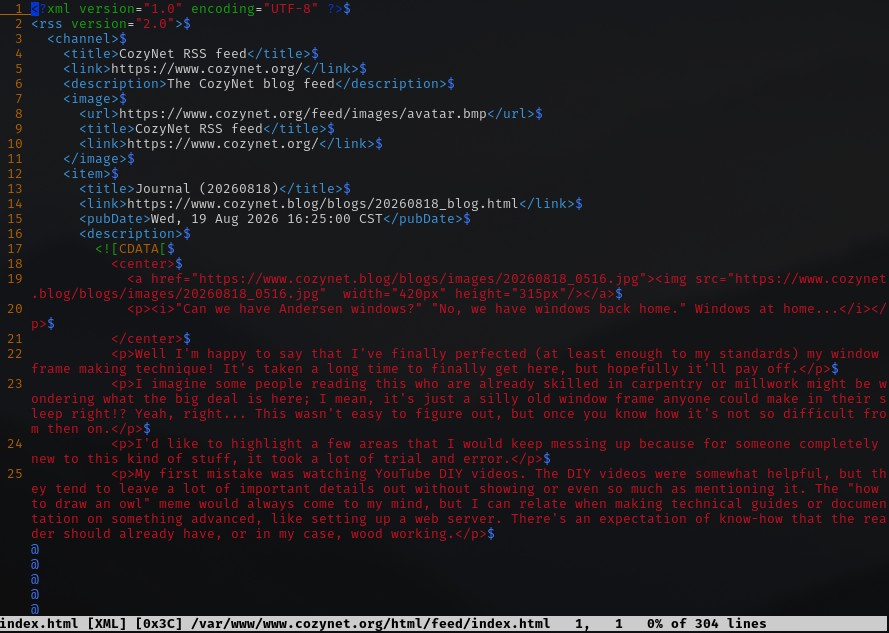This screenshot has width=889, height=633.
Task: Click 'Journal (20260818)' title text
Action: click(x=207, y=189)
